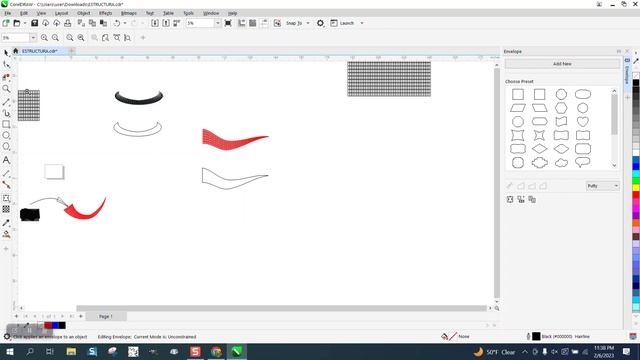Select the Interactive Fill tool
The height and width of the screenshot is (360, 640).
click(x=6, y=234)
